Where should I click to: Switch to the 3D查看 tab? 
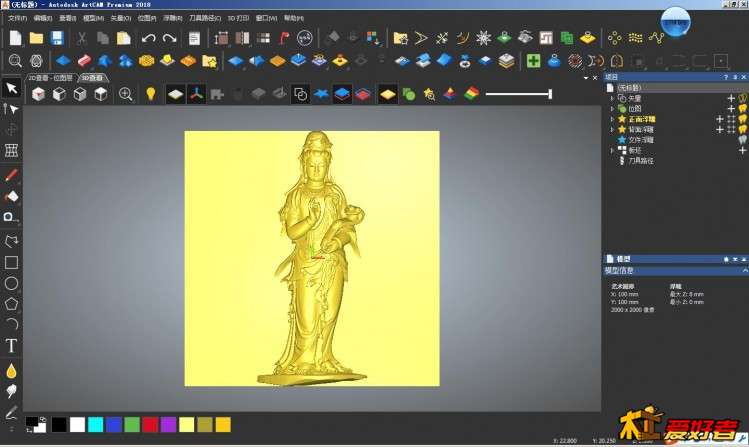click(x=92, y=78)
